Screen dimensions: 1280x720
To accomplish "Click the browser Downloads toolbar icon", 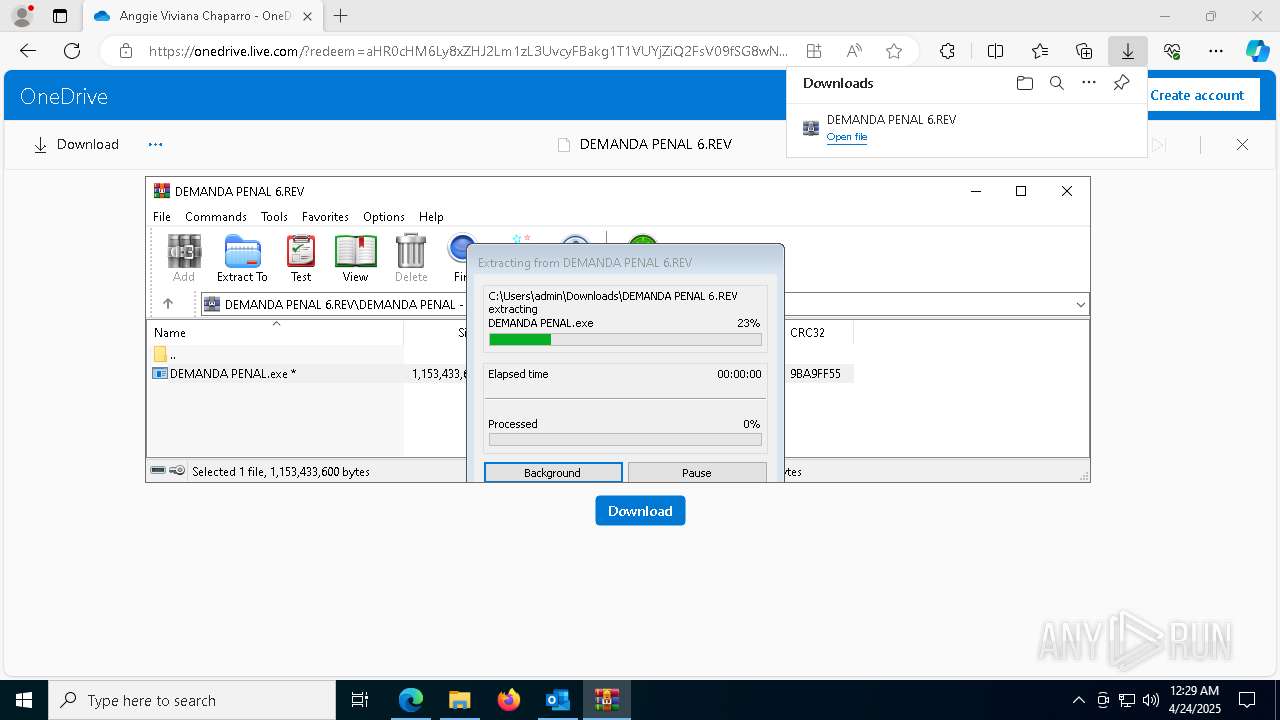I will tap(1128, 51).
